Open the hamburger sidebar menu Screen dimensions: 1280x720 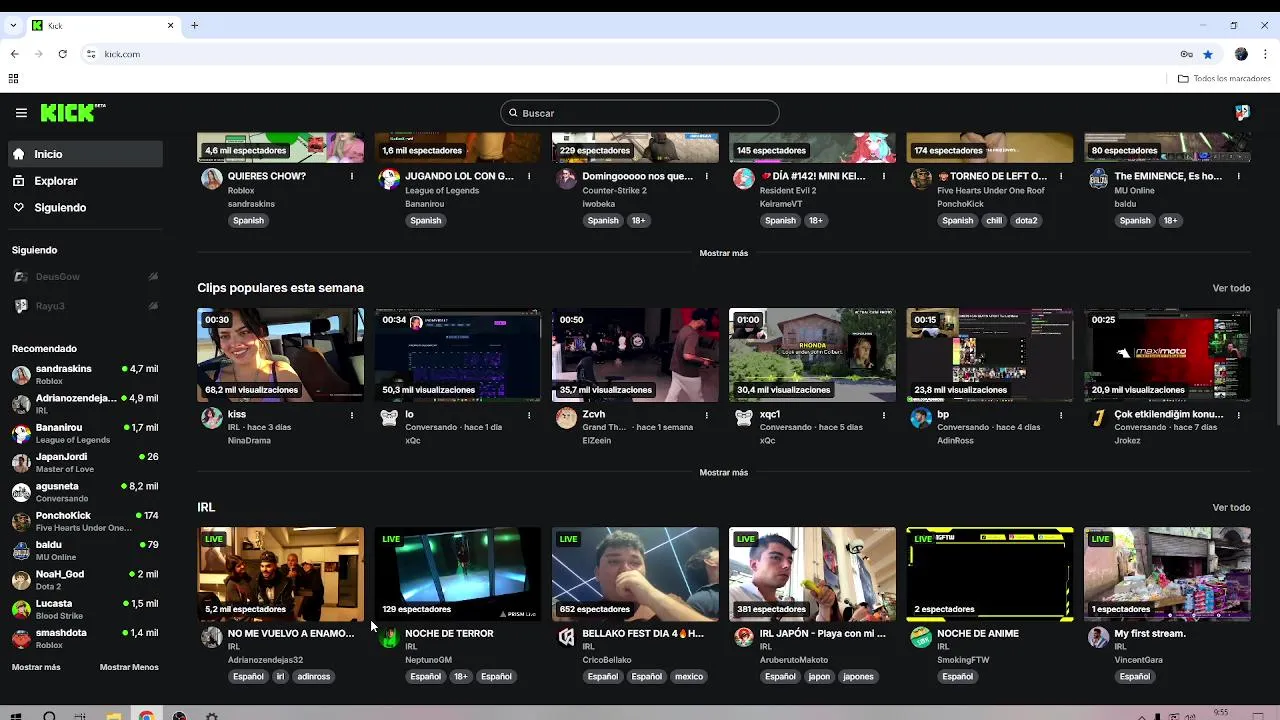pos(21,113)
